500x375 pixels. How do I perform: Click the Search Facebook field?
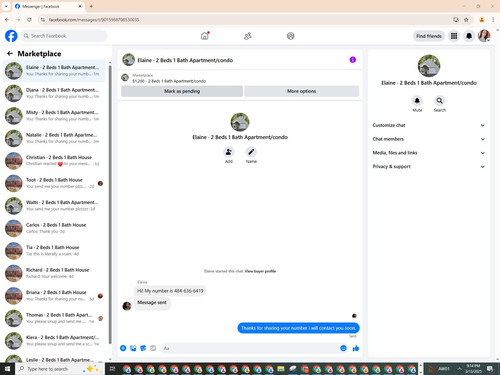pos(64,36)
